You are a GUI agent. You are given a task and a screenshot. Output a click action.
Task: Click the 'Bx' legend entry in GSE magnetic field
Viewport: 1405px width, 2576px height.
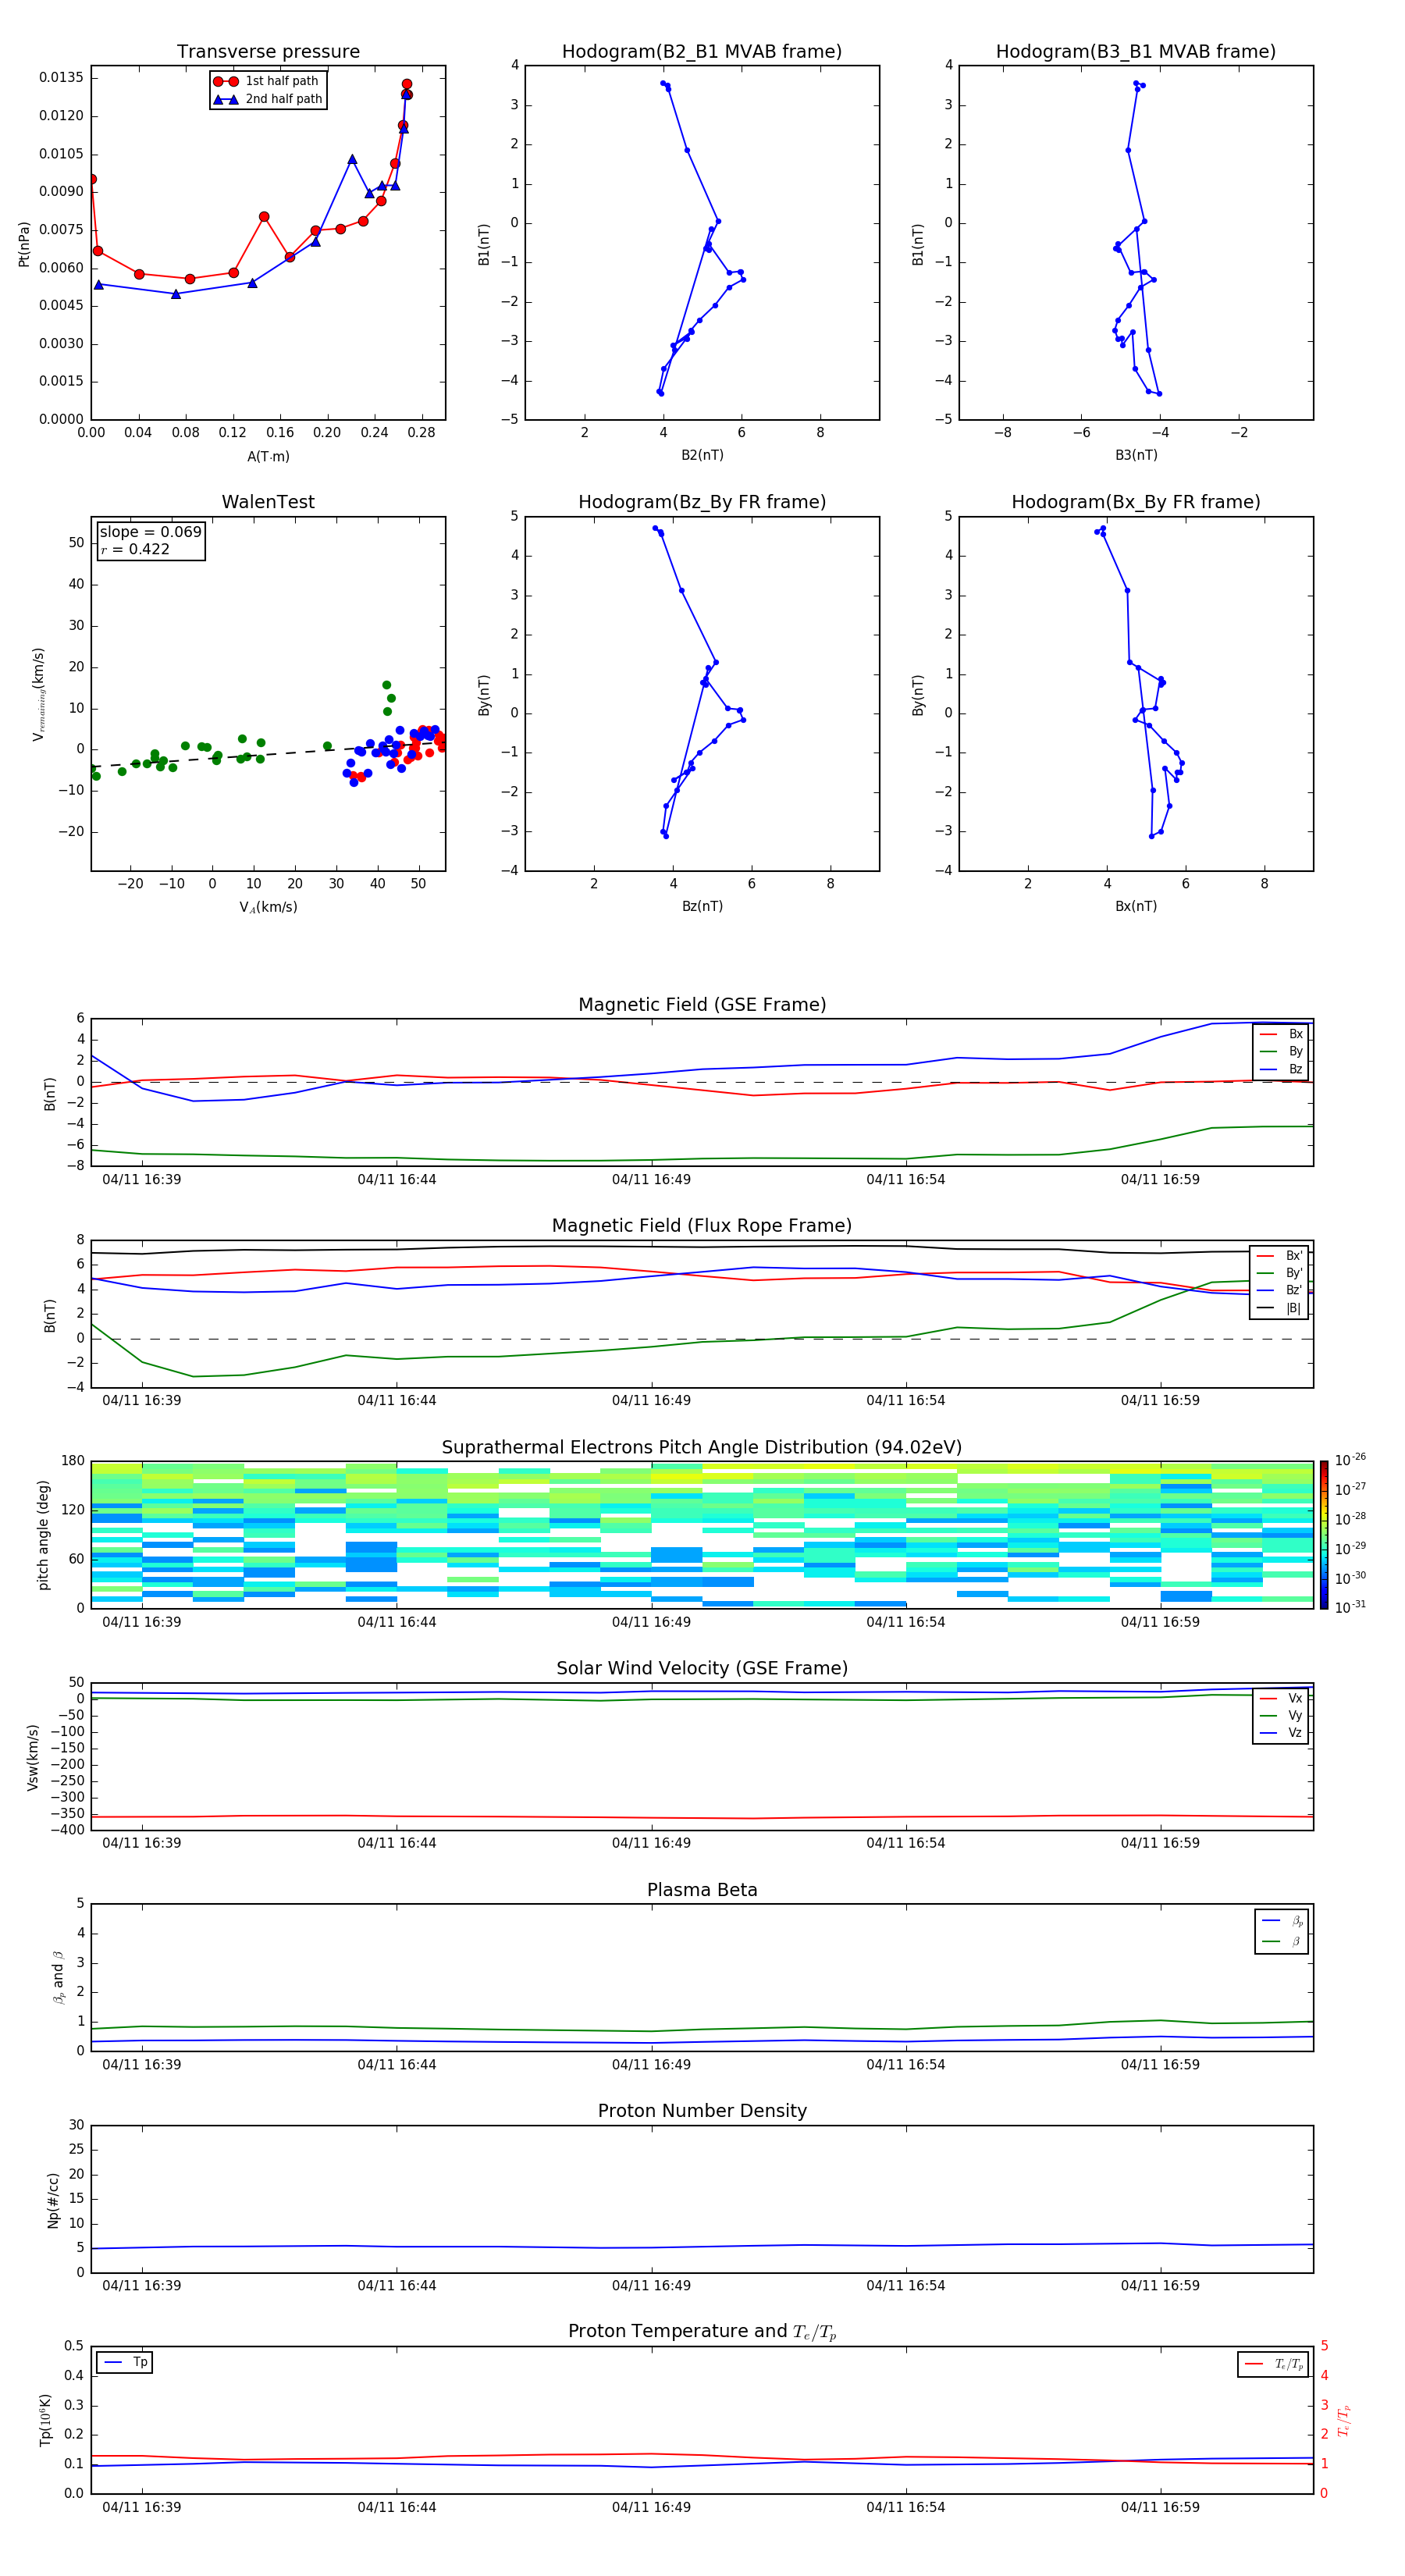[x=1282, y=1034]
